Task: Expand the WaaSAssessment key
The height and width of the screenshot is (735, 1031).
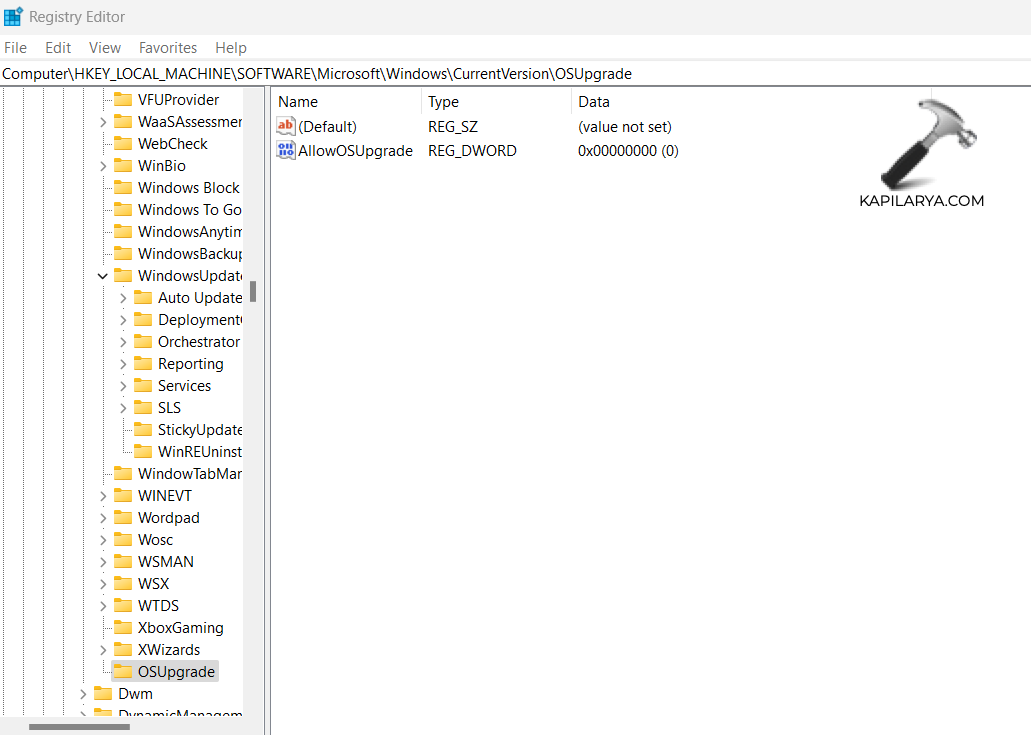Action: point(103,122)
